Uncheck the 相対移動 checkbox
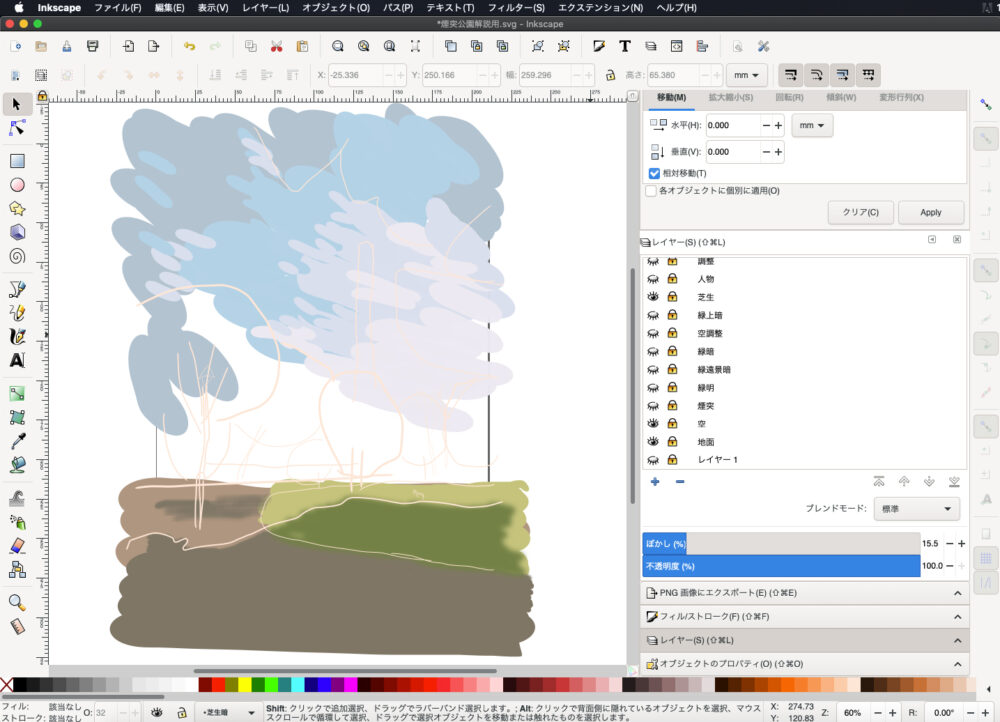This screenshot has width=1000, height=722. (654, 173)
